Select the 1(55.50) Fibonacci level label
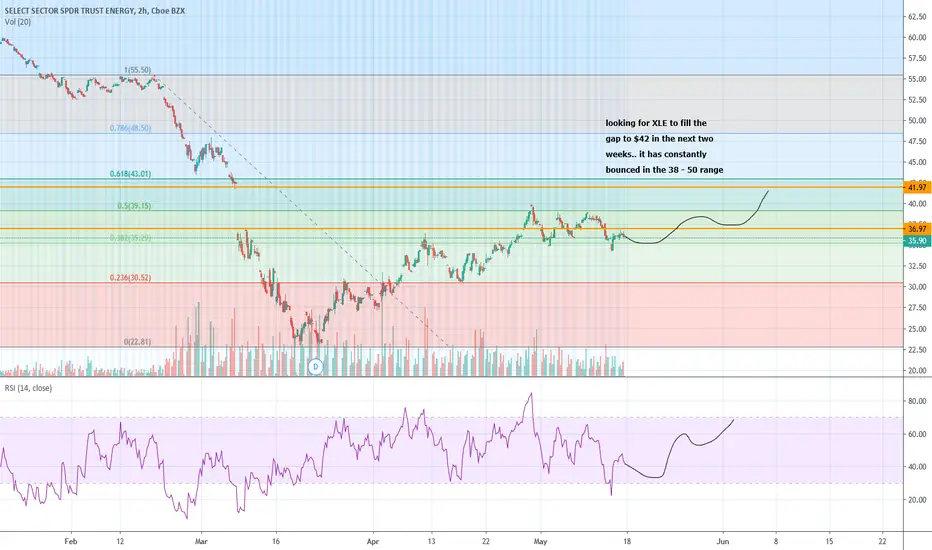 point(137,70)
